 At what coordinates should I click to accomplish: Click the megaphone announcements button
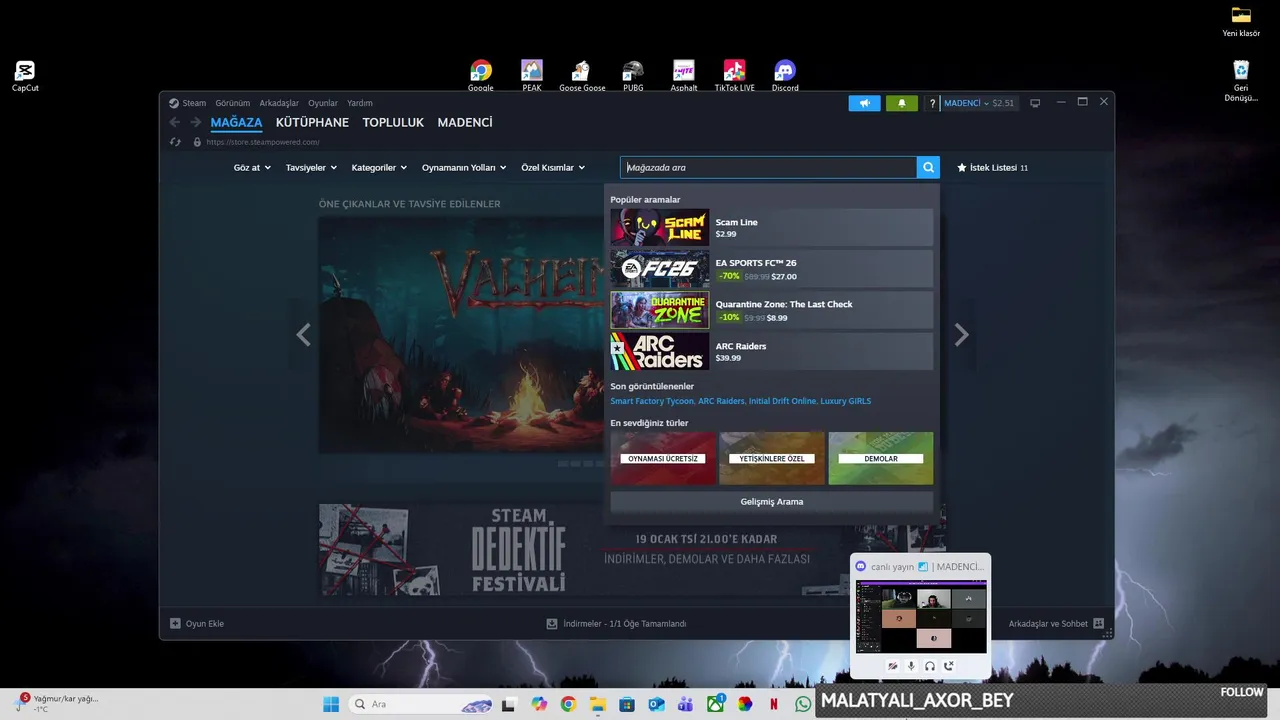(x=864, y=103)
